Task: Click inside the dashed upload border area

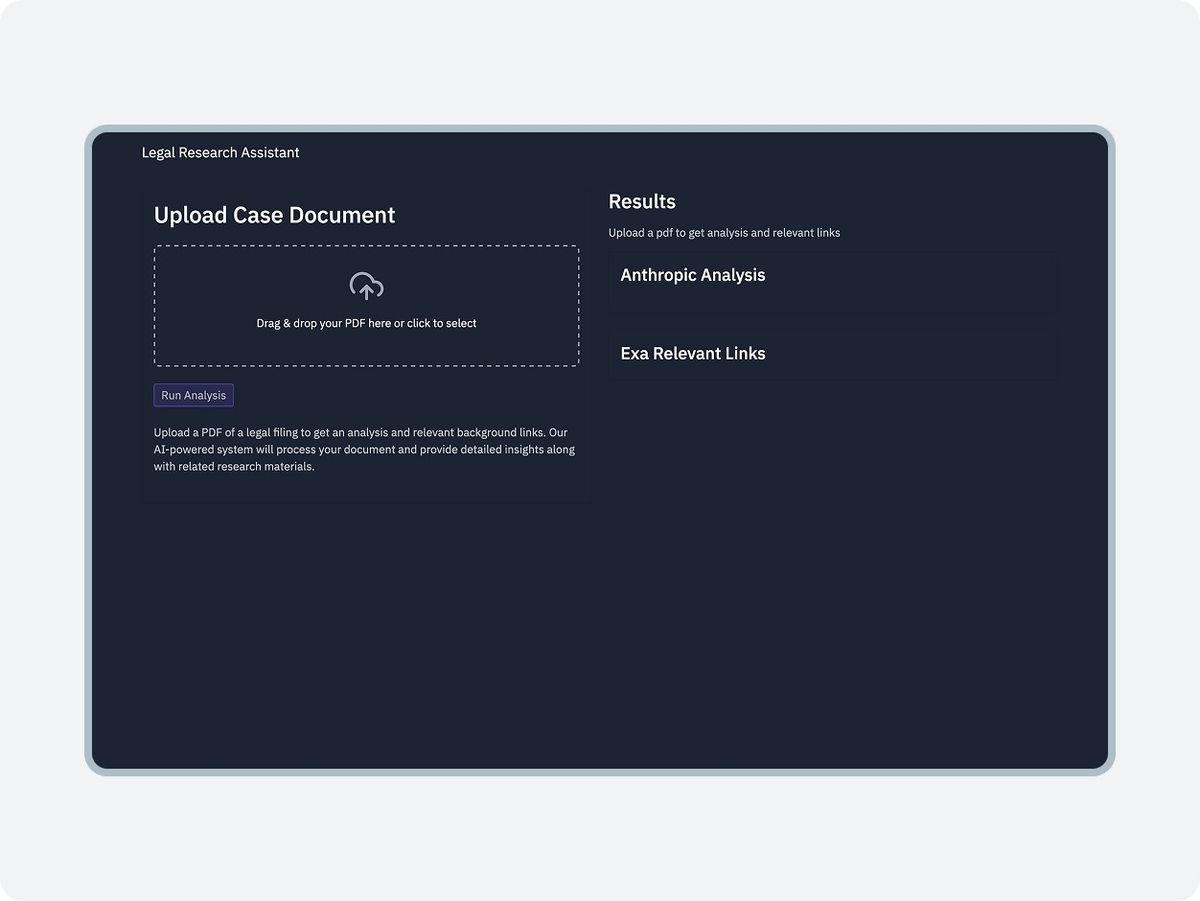Action: pyautogui.click(x=366, y=305)
